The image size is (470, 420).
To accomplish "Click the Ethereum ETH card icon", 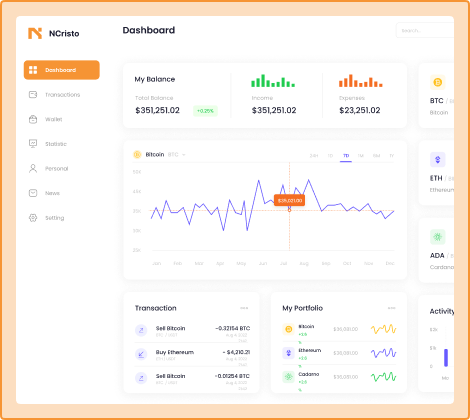I will click(438, 160).
